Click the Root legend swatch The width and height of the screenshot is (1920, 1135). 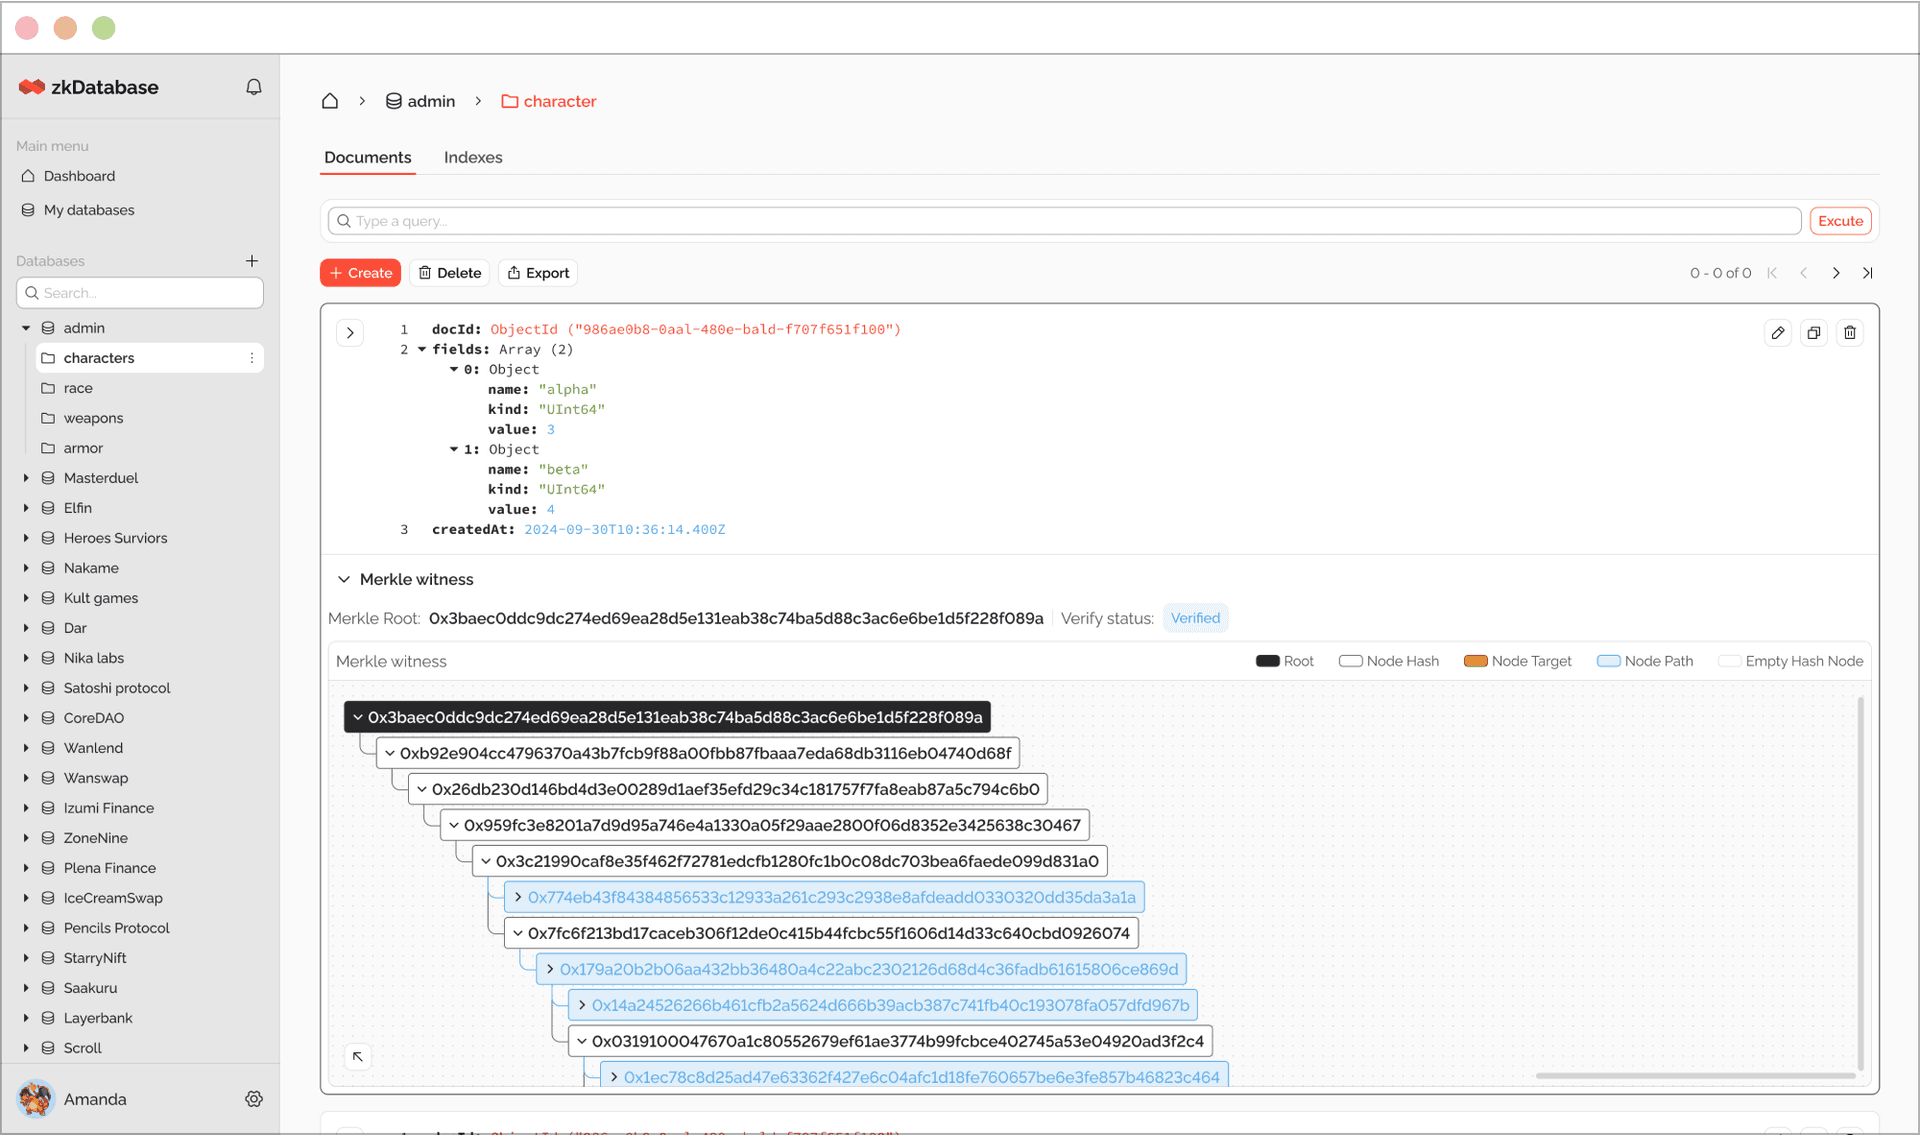coord(1267,661)
